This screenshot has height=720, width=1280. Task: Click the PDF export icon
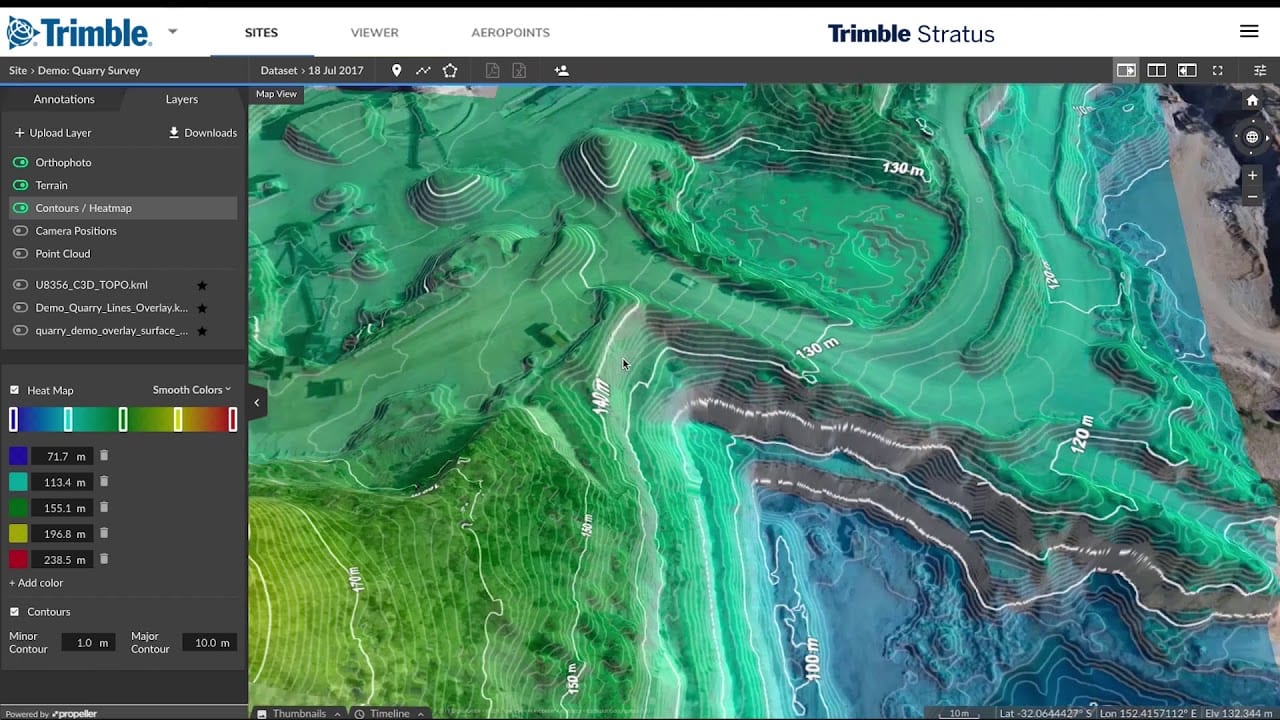pyautogui.click(x=492, y=71)
